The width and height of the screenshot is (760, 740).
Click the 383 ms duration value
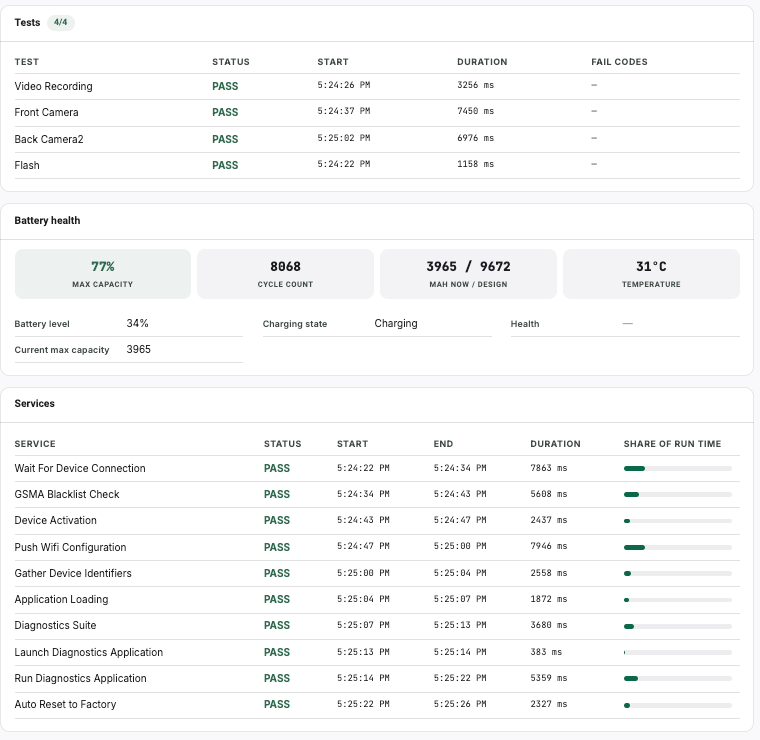[x=546, y=652]
